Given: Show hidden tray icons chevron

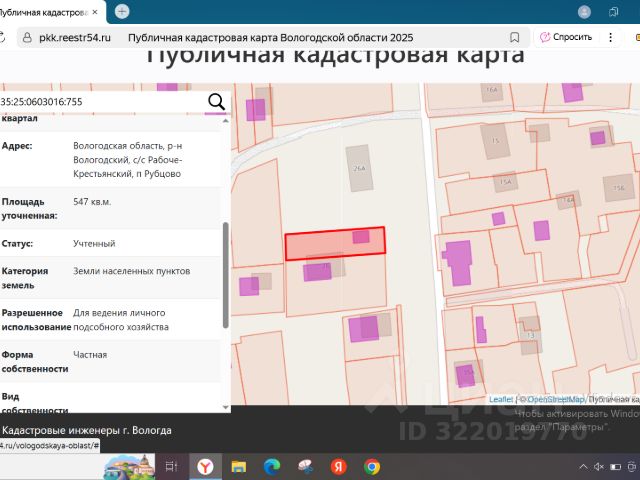Looking at the screenshot, I should 583,467.
